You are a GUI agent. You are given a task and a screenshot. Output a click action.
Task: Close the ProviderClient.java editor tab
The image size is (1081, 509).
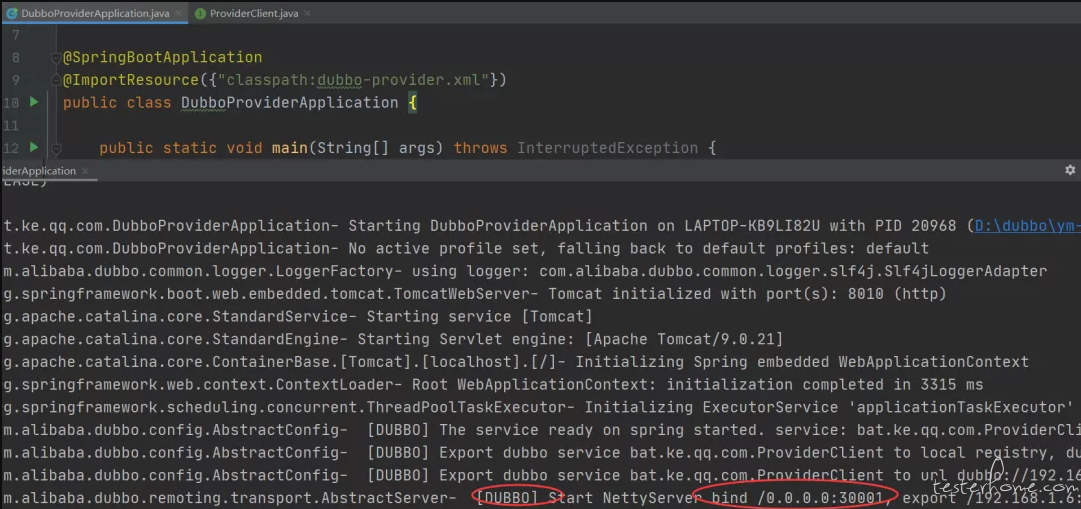305,13
